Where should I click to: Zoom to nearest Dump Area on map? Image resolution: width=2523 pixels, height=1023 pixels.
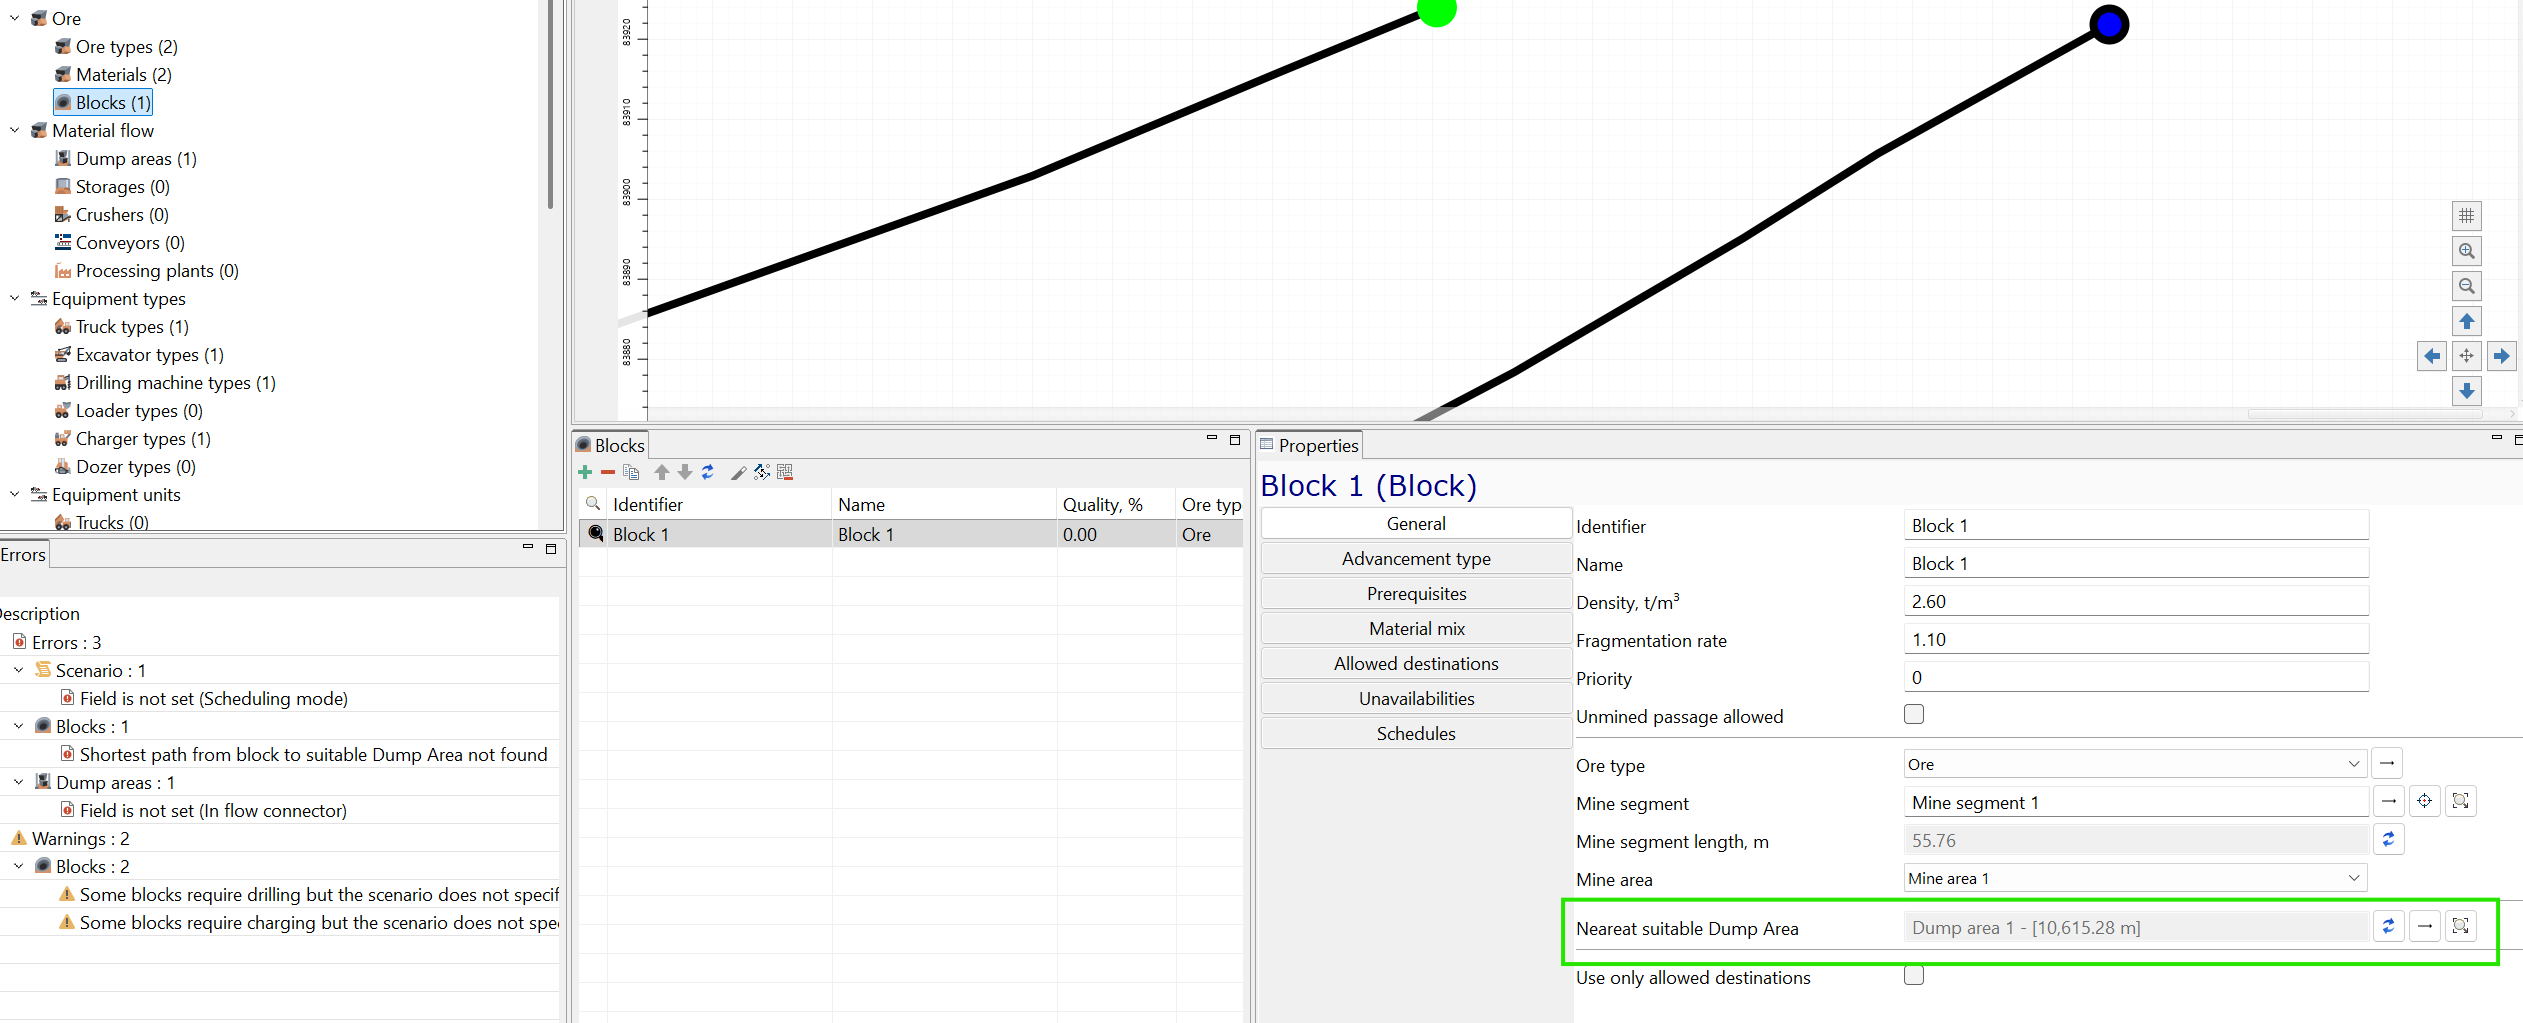[2461, 927]
